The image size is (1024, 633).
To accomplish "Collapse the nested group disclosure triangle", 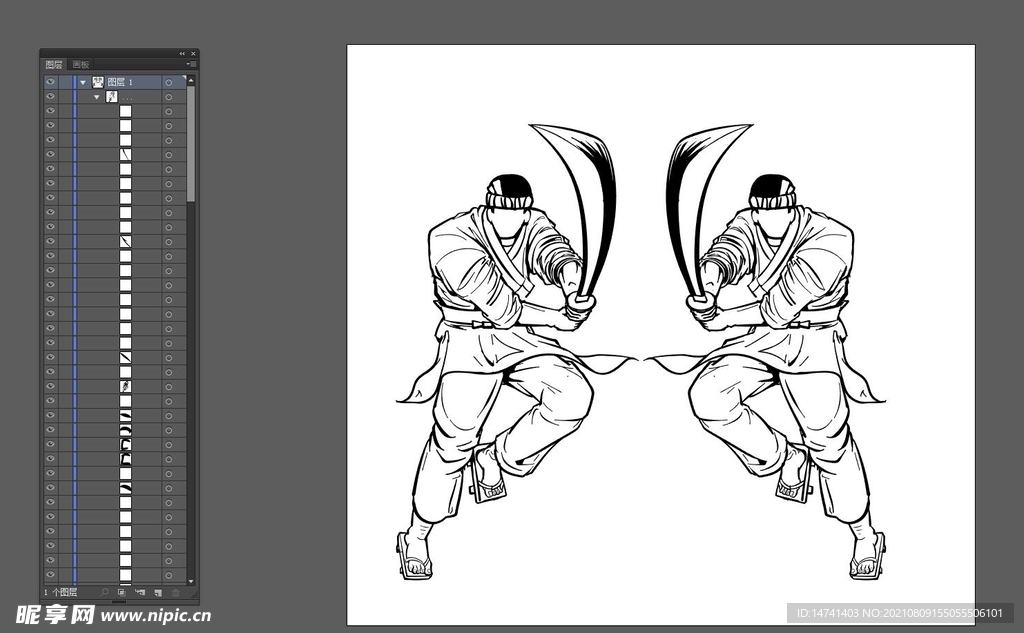I will click(97, 97).
